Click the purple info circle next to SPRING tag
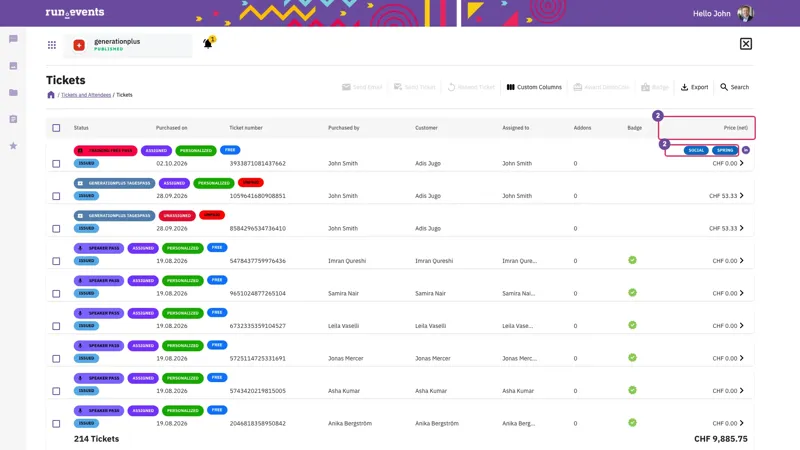The width and height of the screenshot is (800, 450). tap(745, 150)
